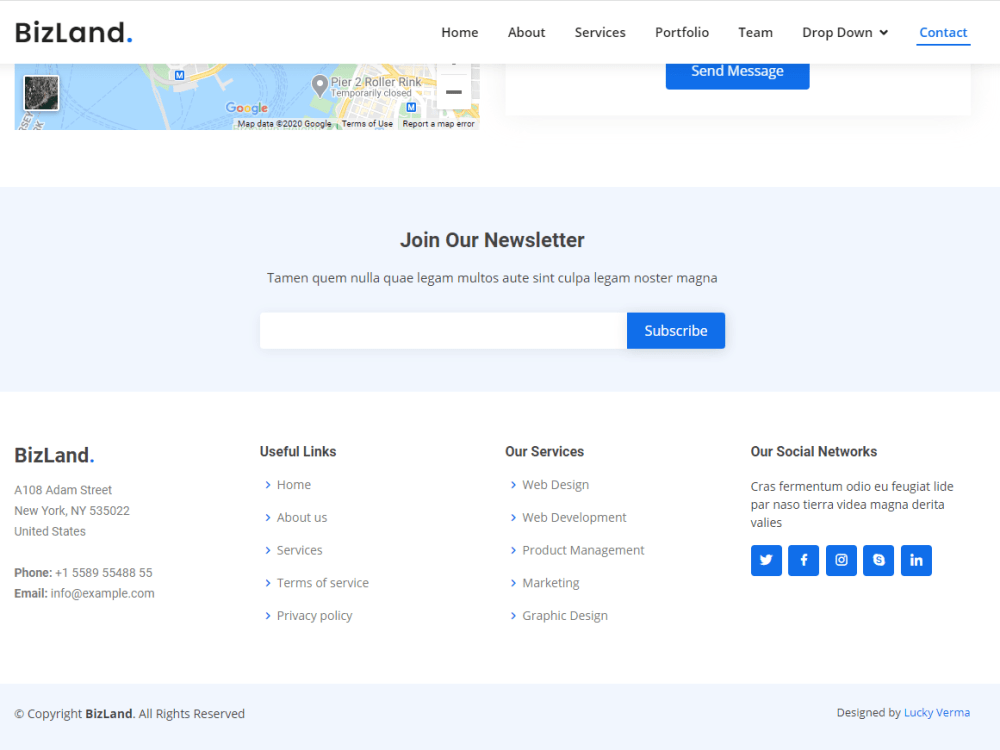Click the Subscribe button
Viewport: 1000px width, 750px height.
tap(675, 330)
